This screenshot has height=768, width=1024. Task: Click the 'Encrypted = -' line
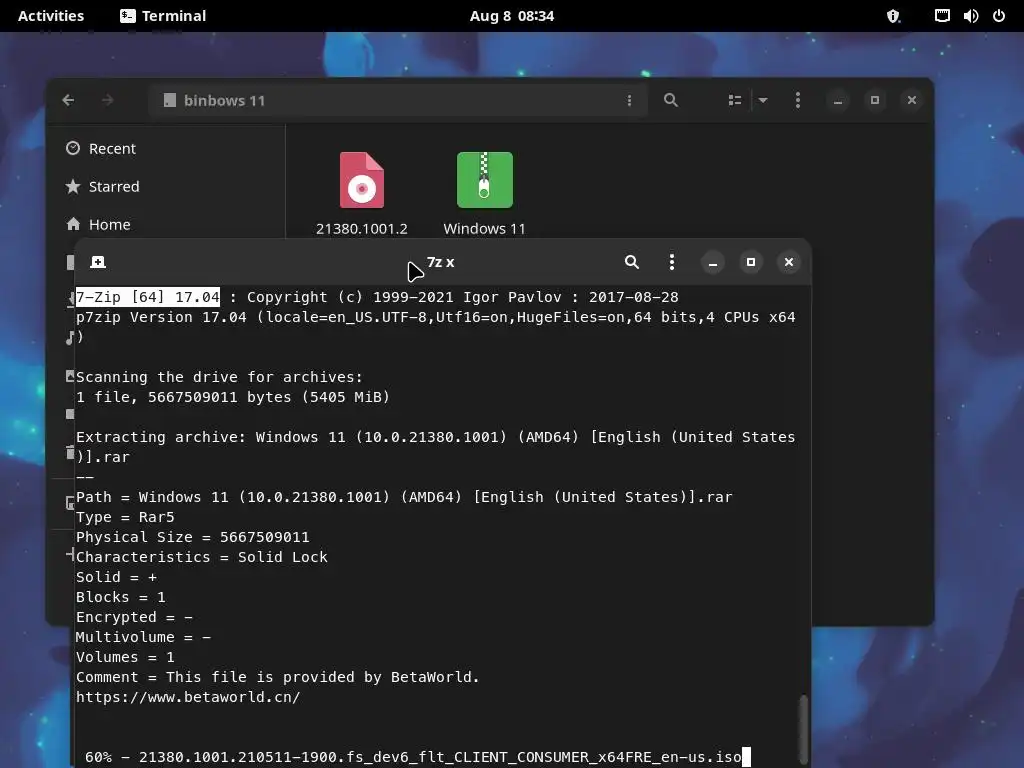point(134,617)
